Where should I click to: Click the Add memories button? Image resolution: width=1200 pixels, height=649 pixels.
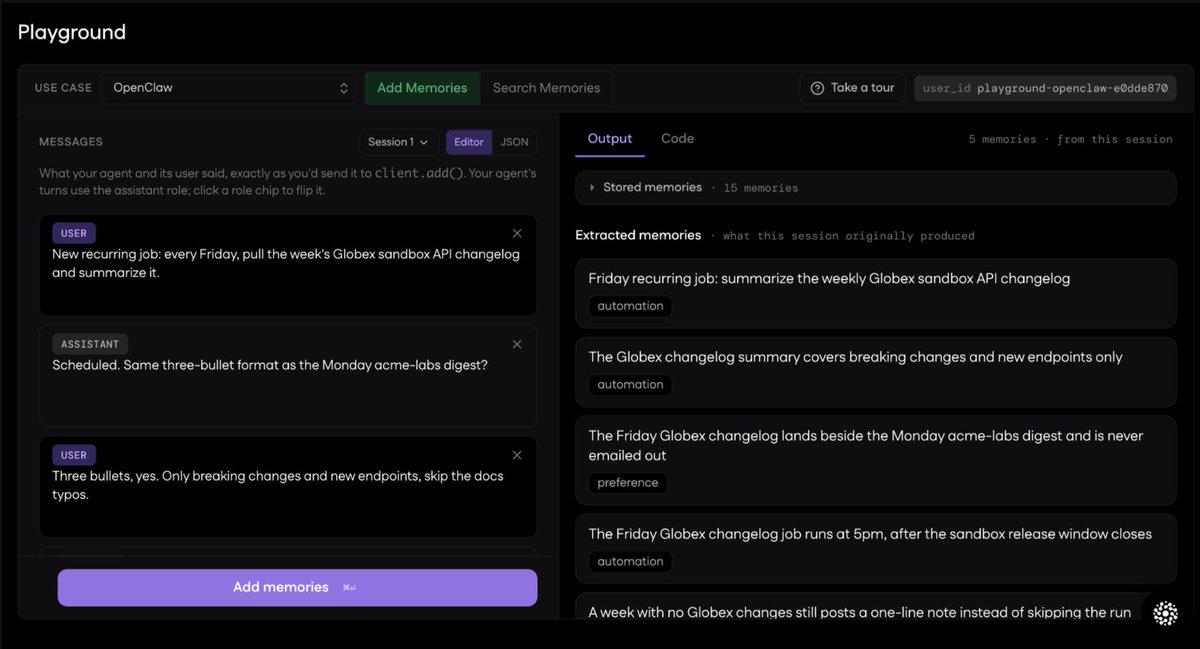[x=297, y=587]
